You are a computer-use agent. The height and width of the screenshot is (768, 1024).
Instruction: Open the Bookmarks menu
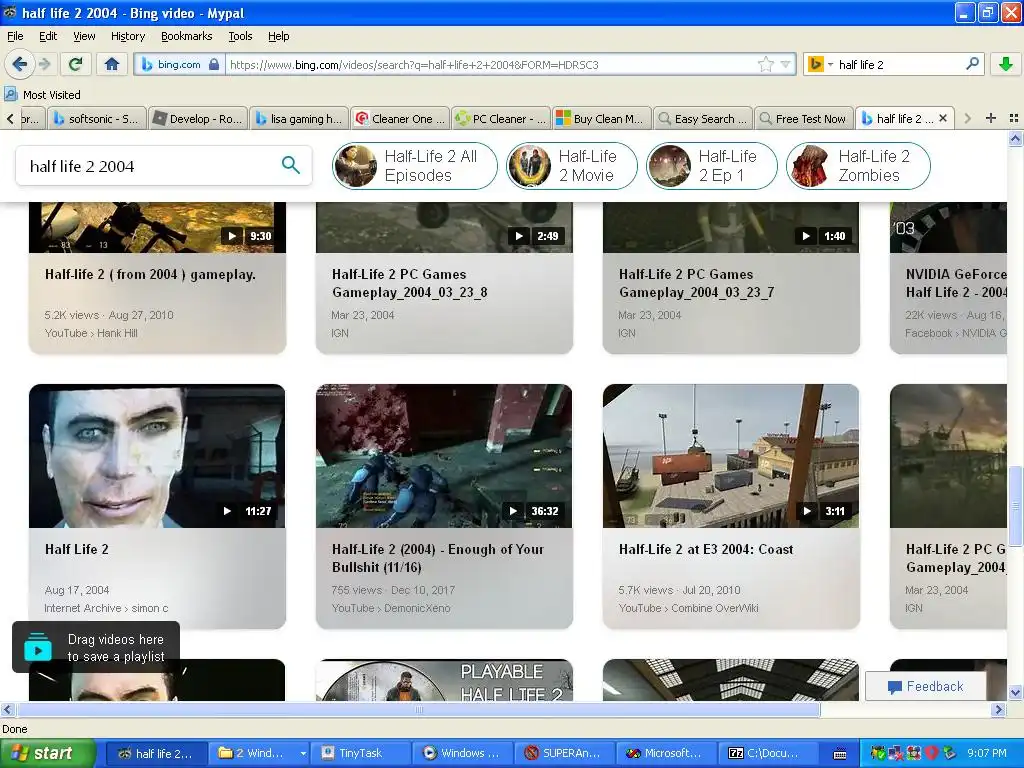[186, 36]
